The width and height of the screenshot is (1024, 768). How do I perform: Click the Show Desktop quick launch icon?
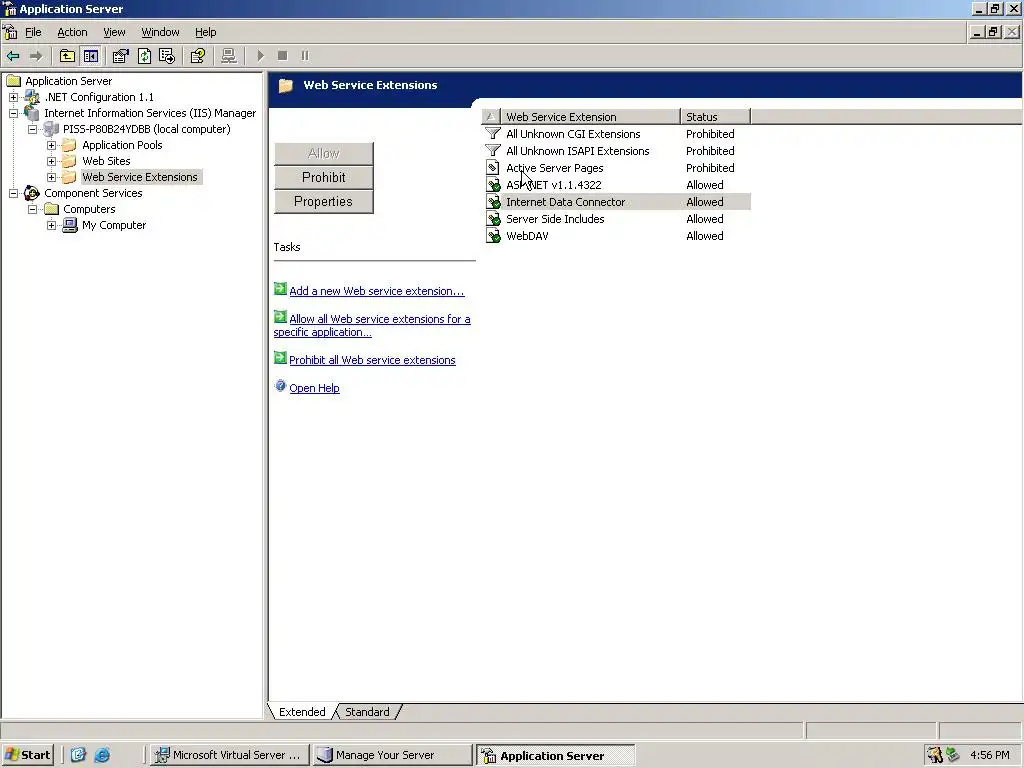[x=78, y=755]
